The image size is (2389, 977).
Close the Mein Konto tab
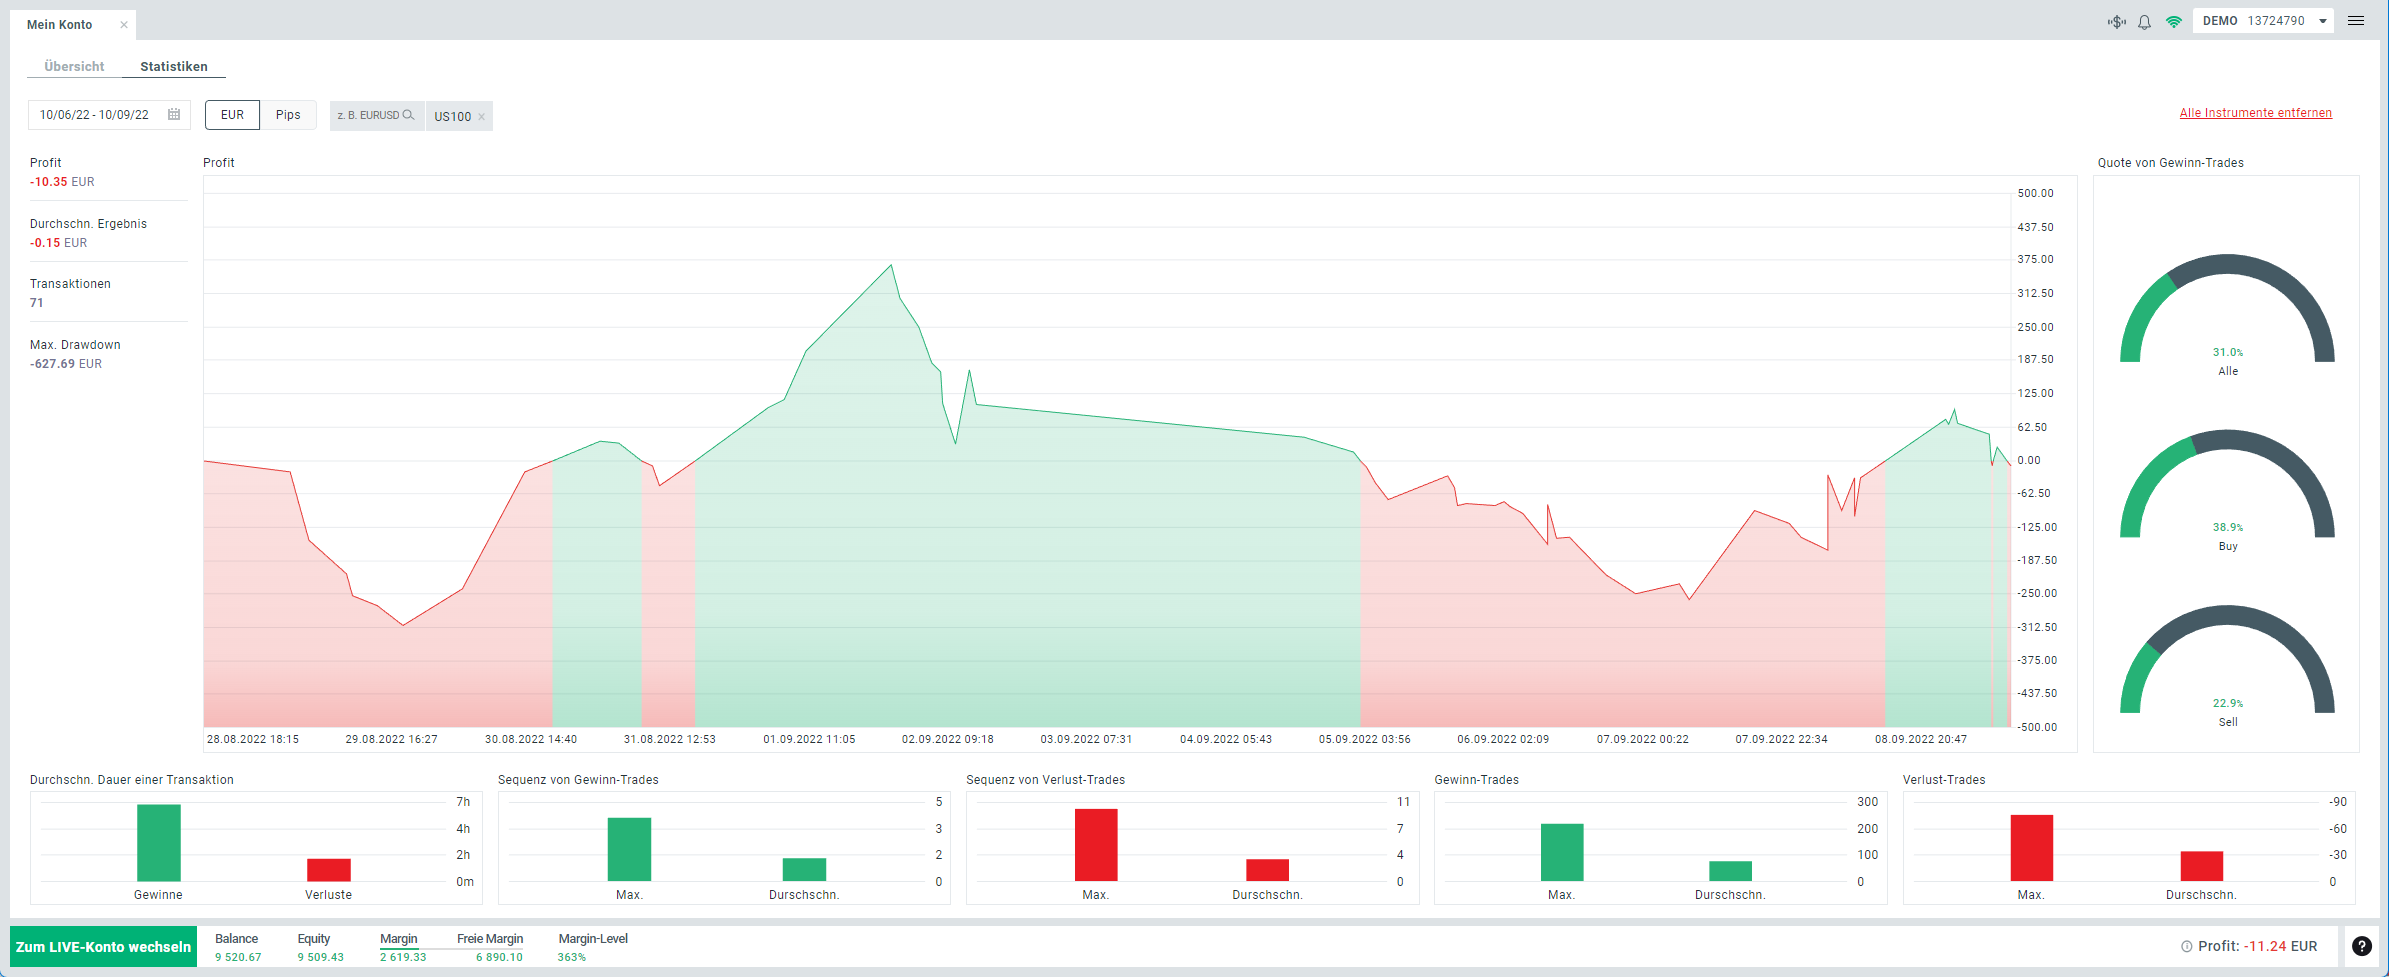coord(124,25)
